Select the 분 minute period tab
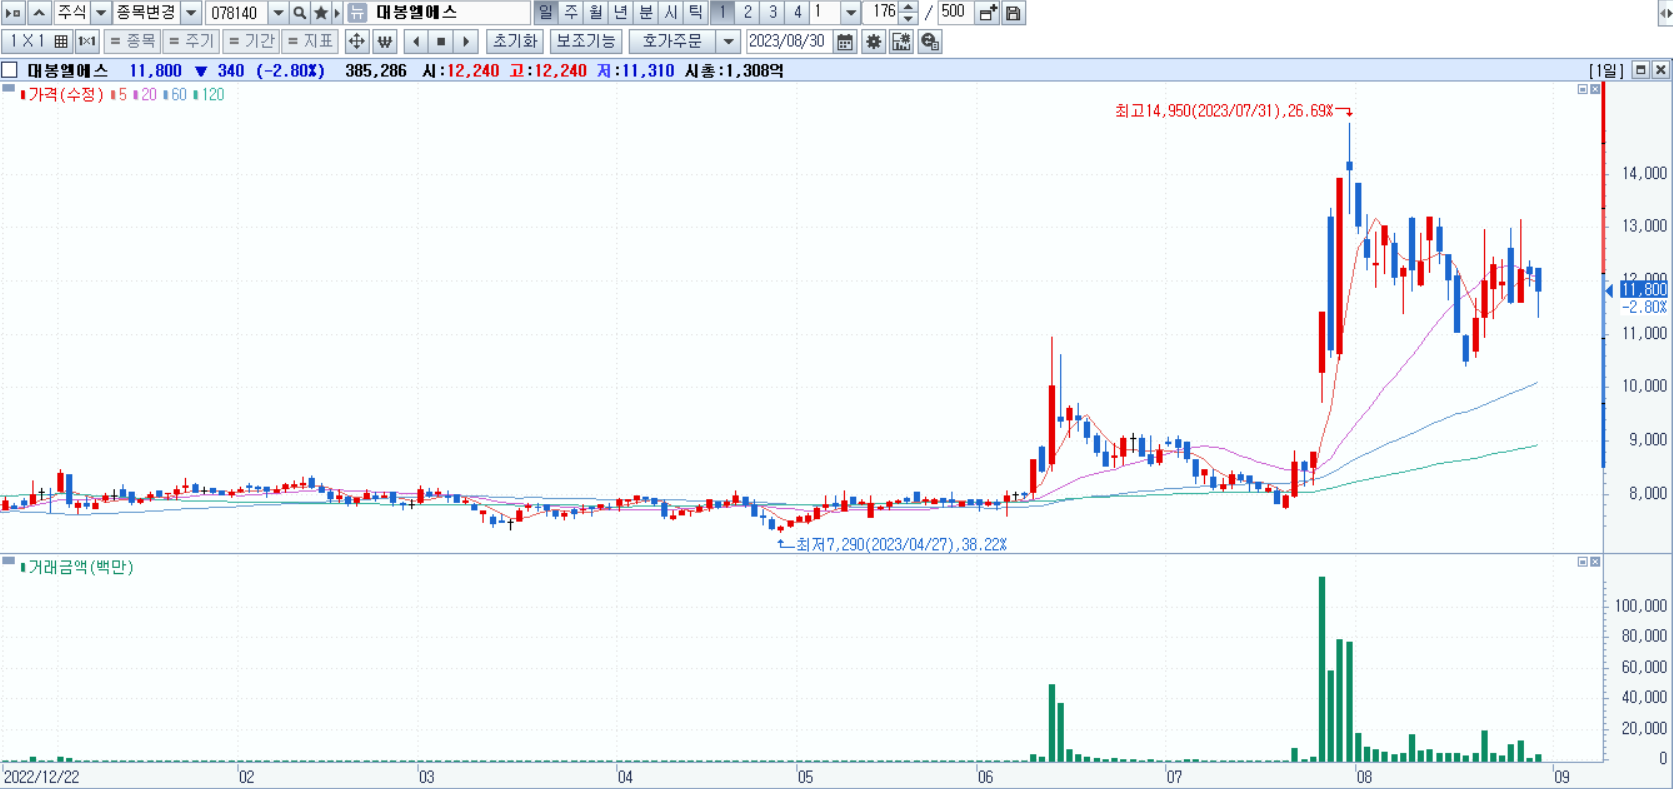 [x=646, y=13]
